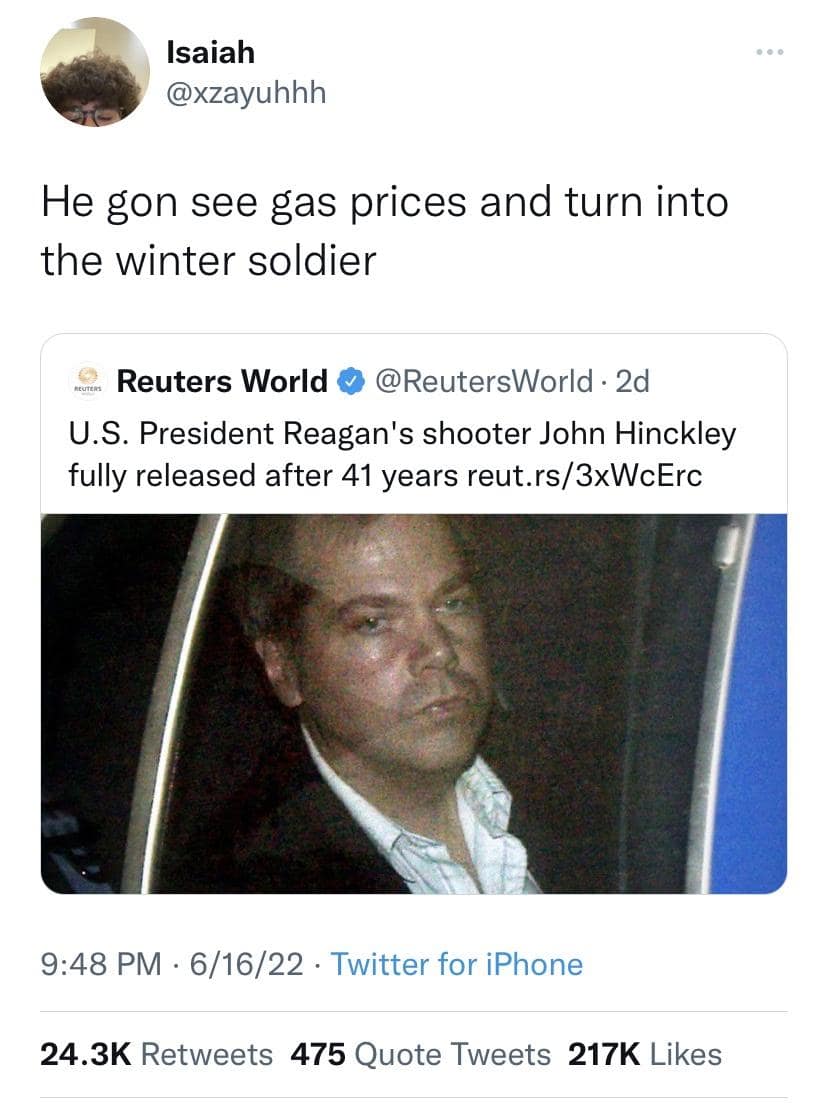
Task: Open the @ReutersWorld handle
Action: coord(486,382)
